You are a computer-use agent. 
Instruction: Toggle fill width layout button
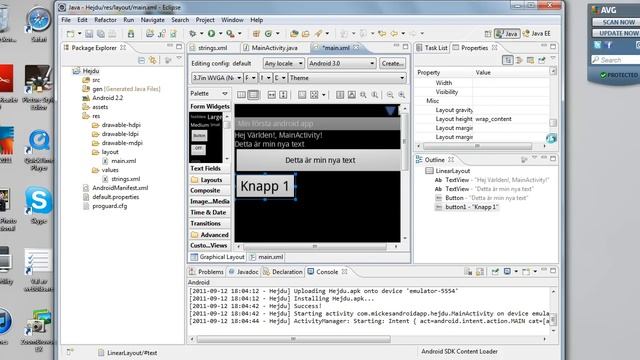point(271,95)
